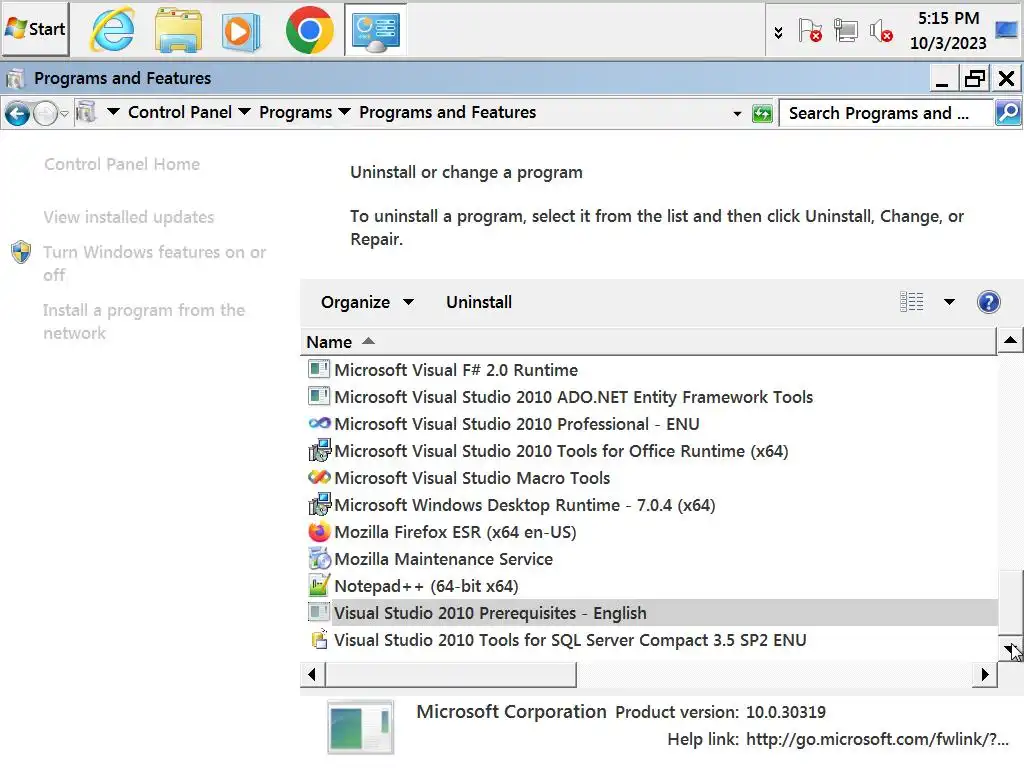Click horizontal scroll left arrow
This screenshot has height=768, width=1024.
click(312, 675)
